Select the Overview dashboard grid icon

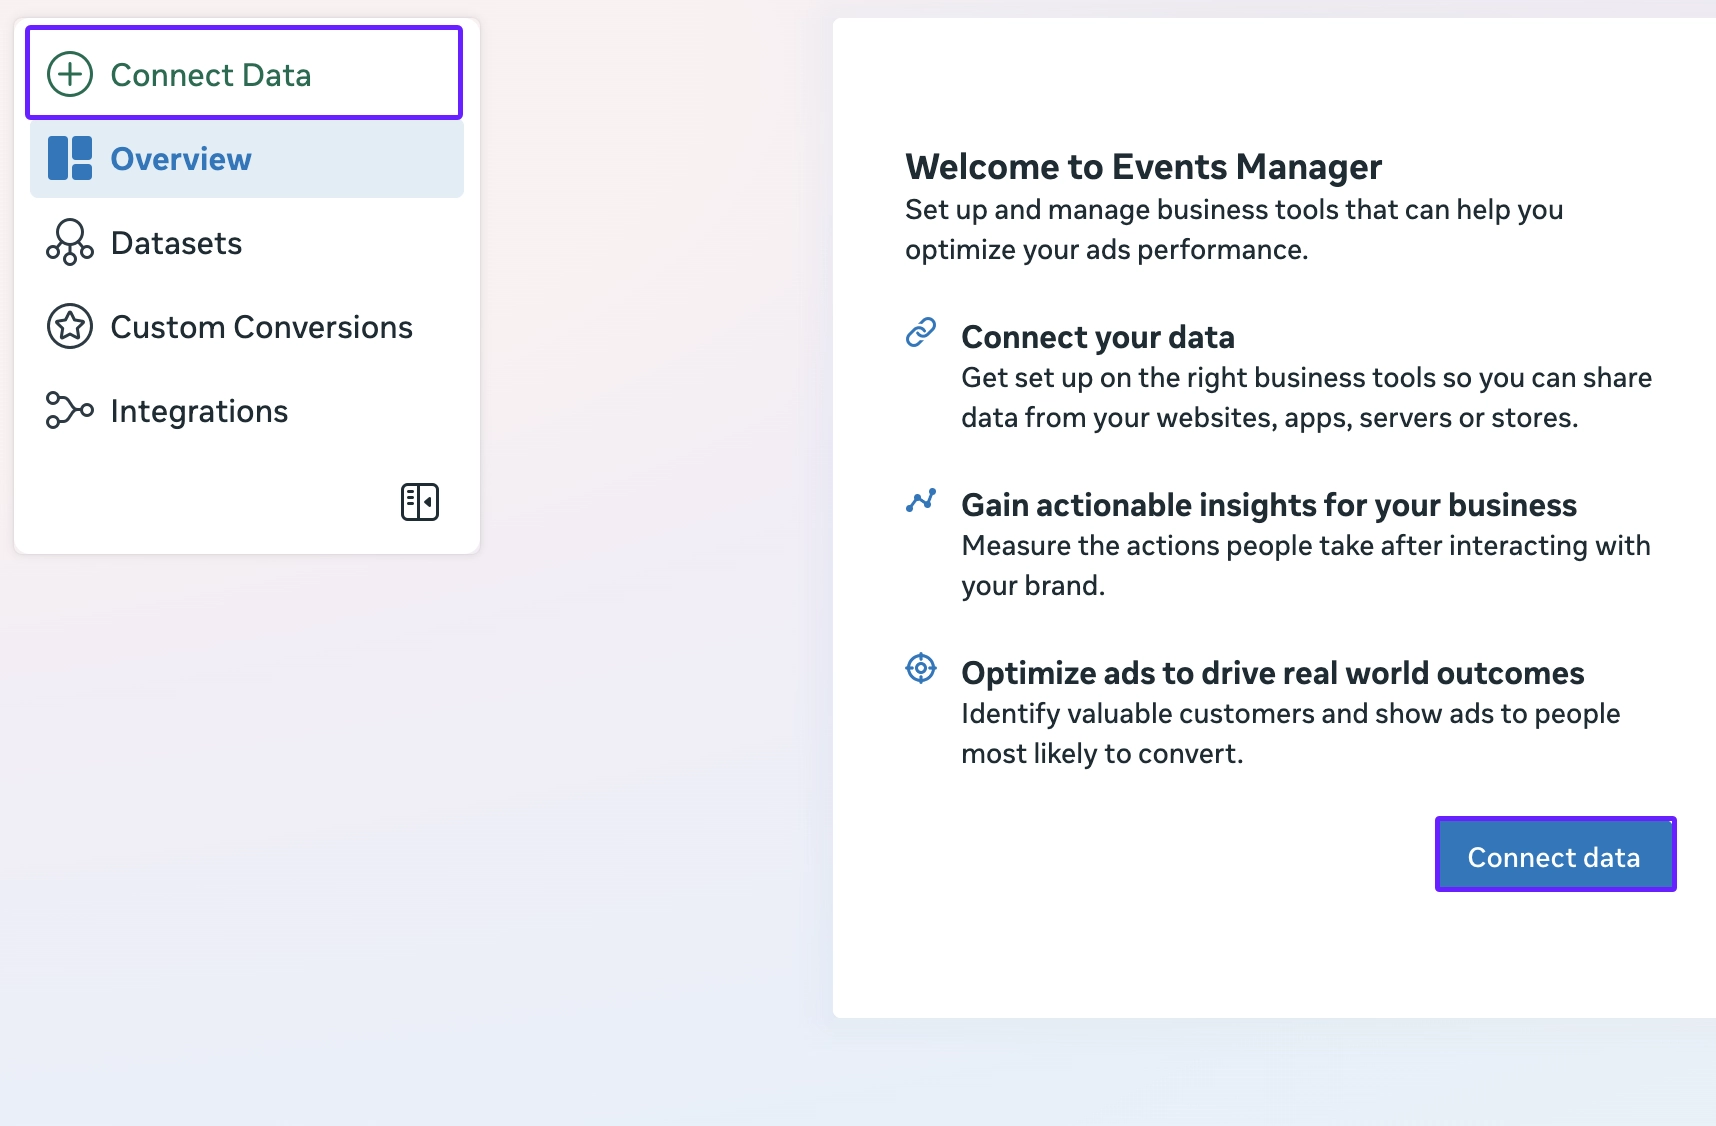pyautogui.click(x=68, y=158)
